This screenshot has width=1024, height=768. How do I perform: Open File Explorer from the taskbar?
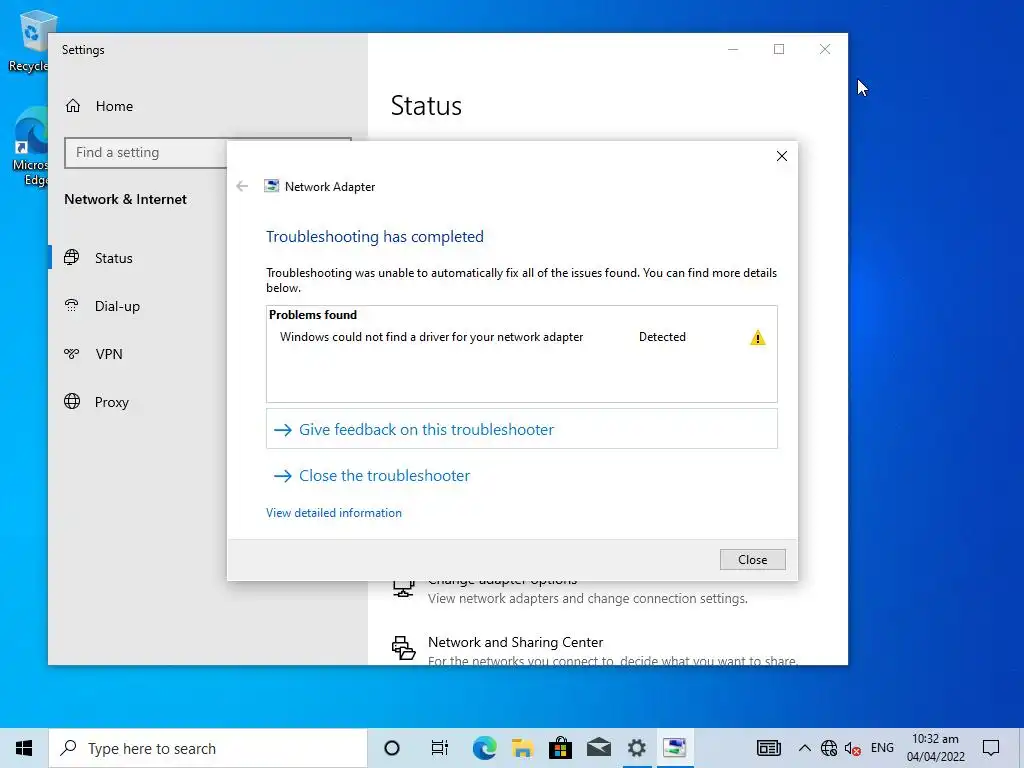tap(522, 748)
